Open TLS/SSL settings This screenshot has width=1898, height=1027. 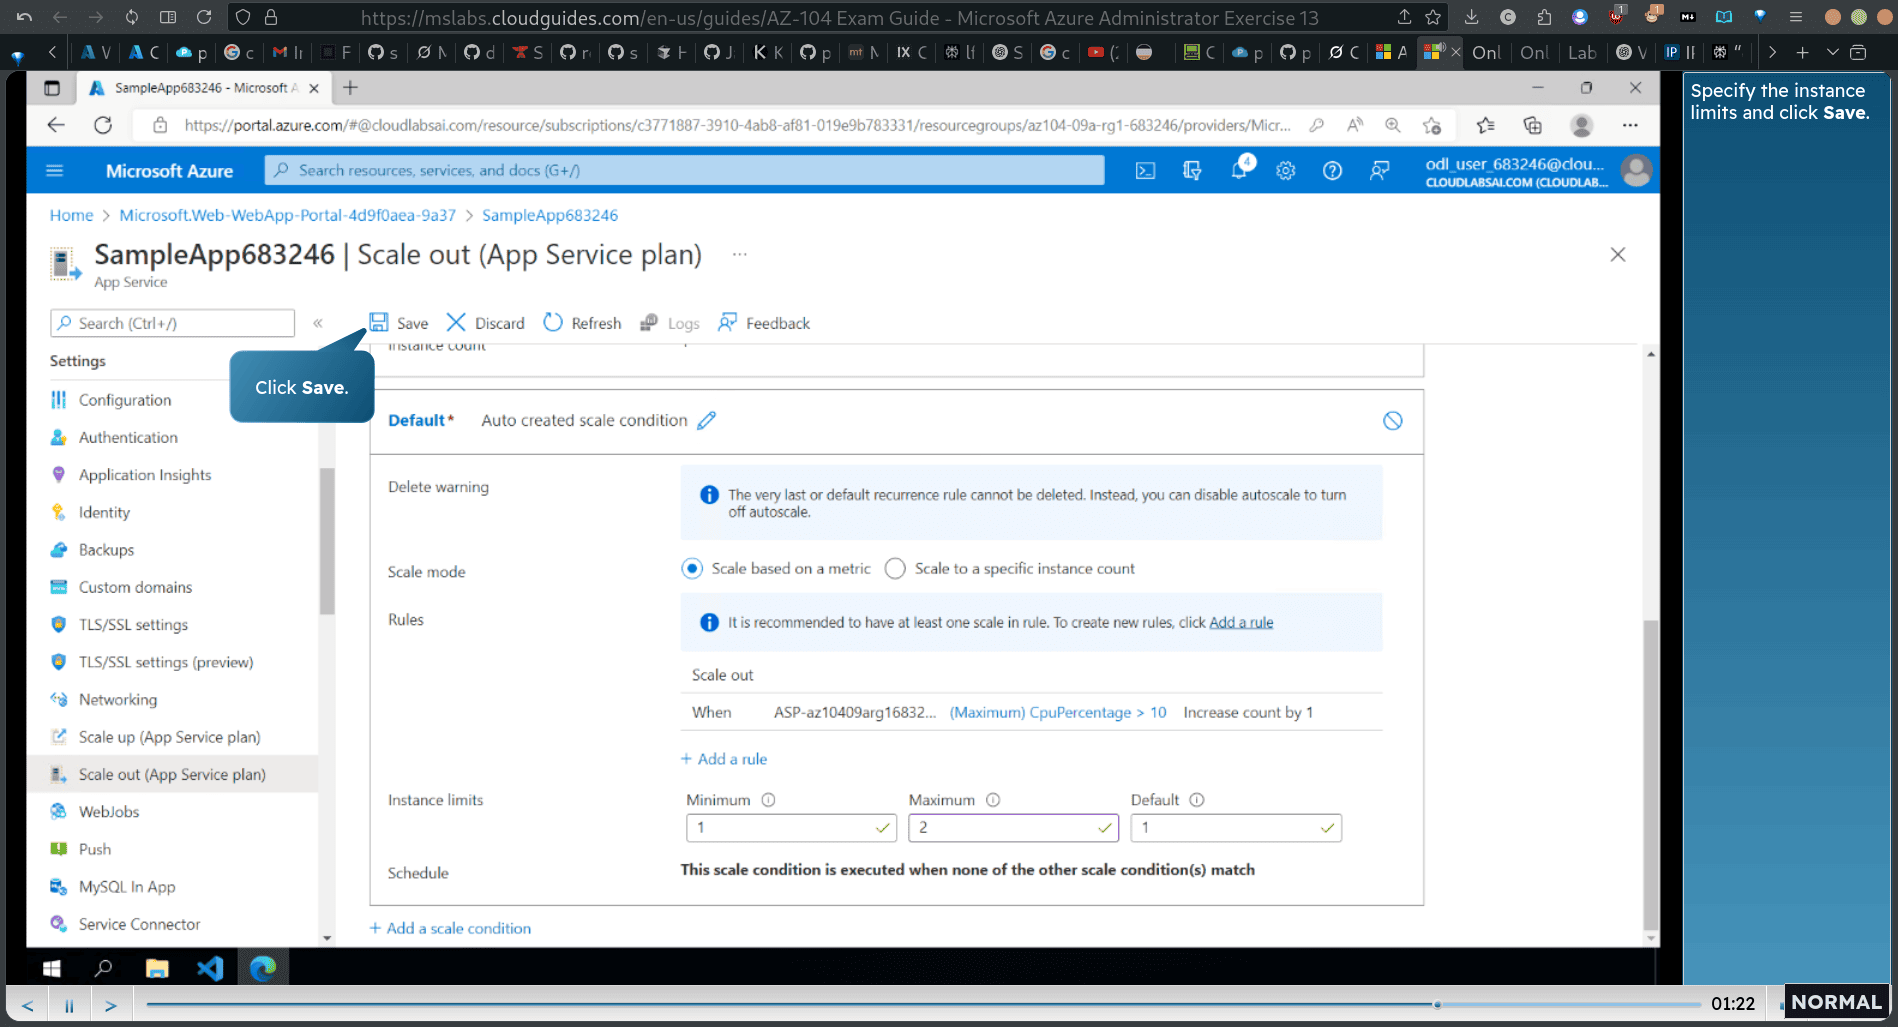click(x=133, y=625)
